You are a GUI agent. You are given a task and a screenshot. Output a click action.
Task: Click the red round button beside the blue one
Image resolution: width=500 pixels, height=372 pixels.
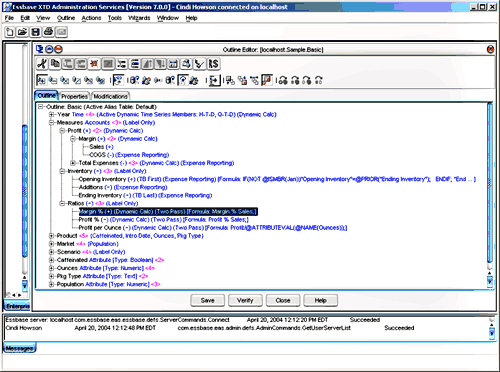58,49
